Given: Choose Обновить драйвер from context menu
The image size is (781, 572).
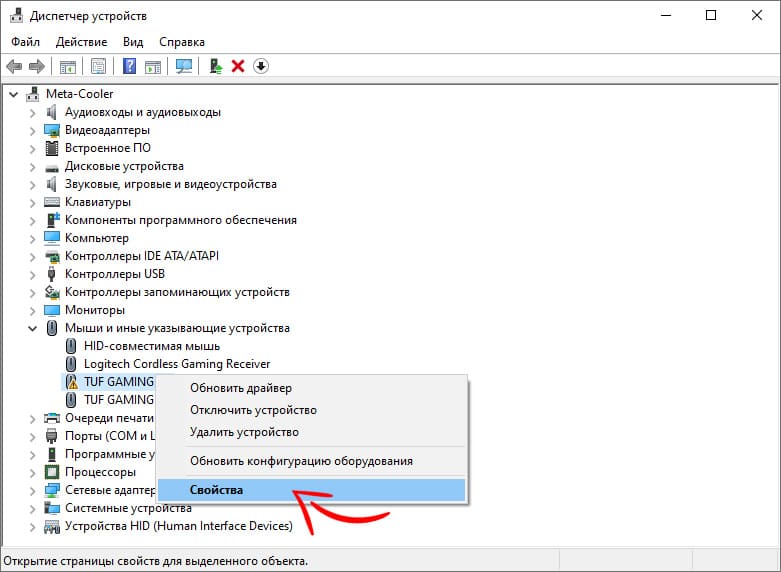Looking at the screenshot, I should [x=312, y=388].
